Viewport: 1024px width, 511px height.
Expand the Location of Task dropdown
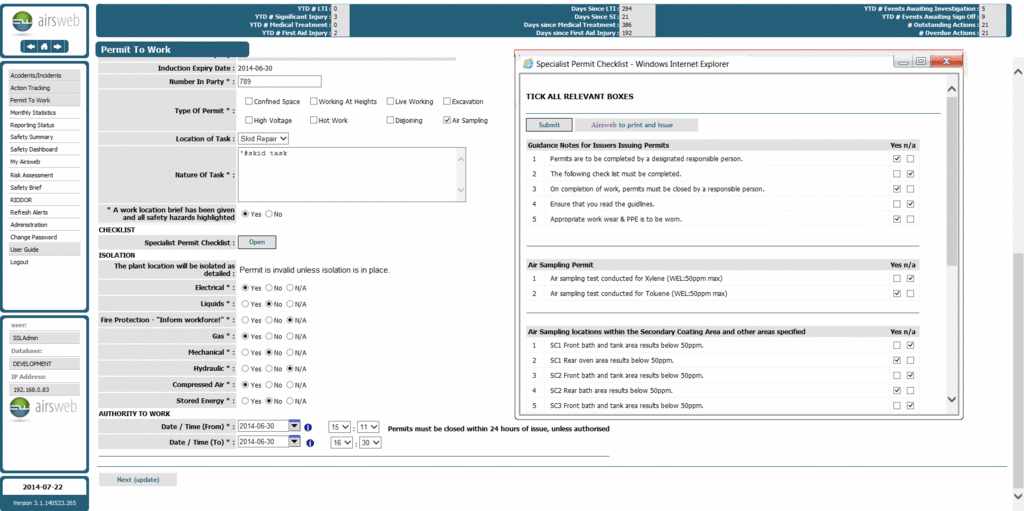click(x=264, y=138)
